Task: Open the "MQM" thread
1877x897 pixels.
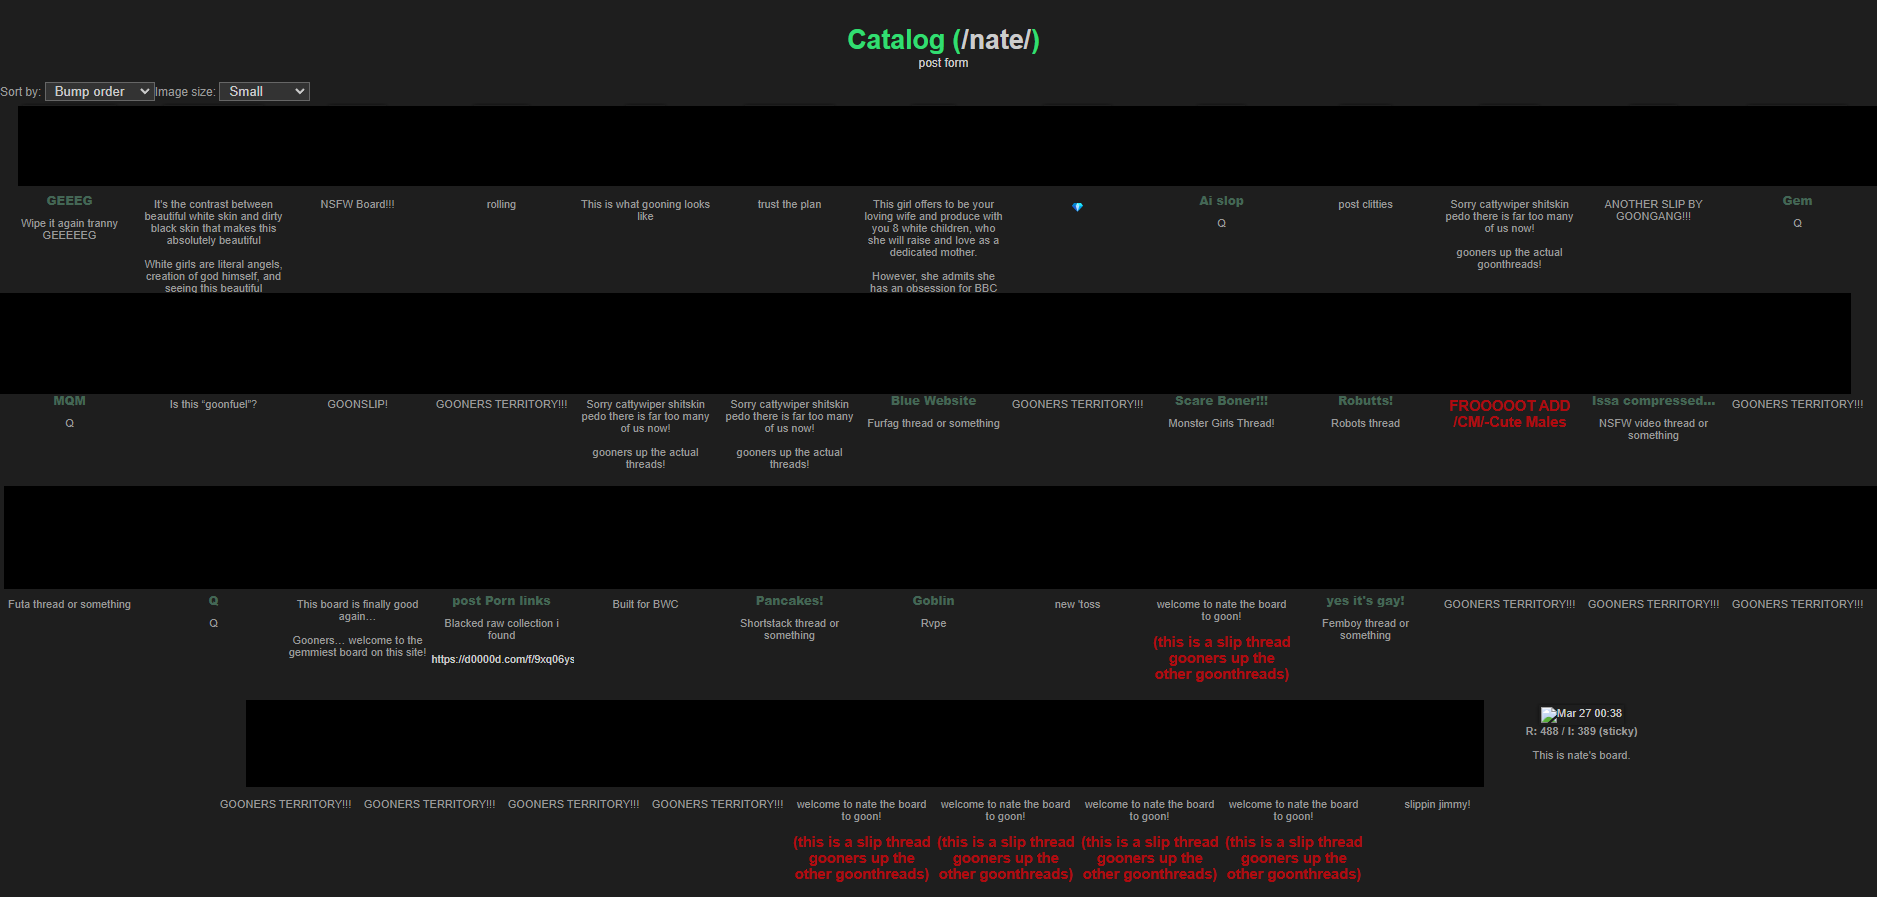Action: 69,401
